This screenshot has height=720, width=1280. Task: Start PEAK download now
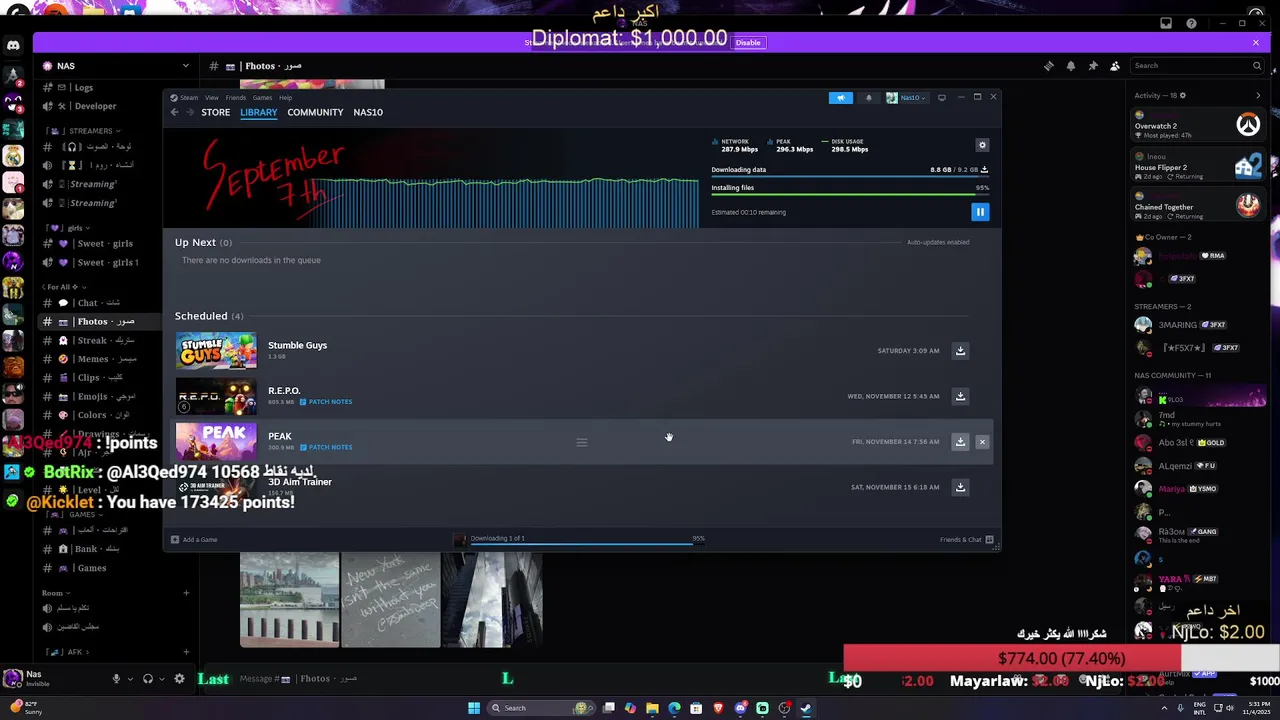960,442
